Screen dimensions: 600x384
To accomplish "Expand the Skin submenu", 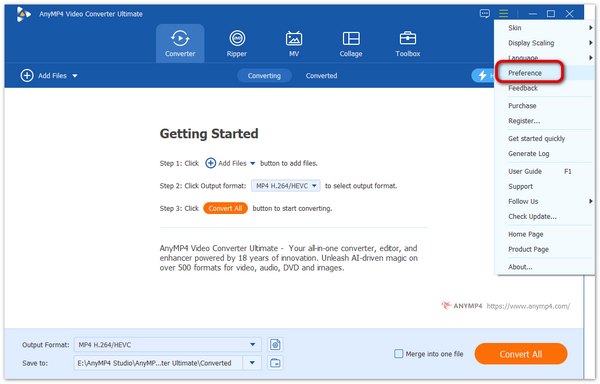I will pos(543,28).
